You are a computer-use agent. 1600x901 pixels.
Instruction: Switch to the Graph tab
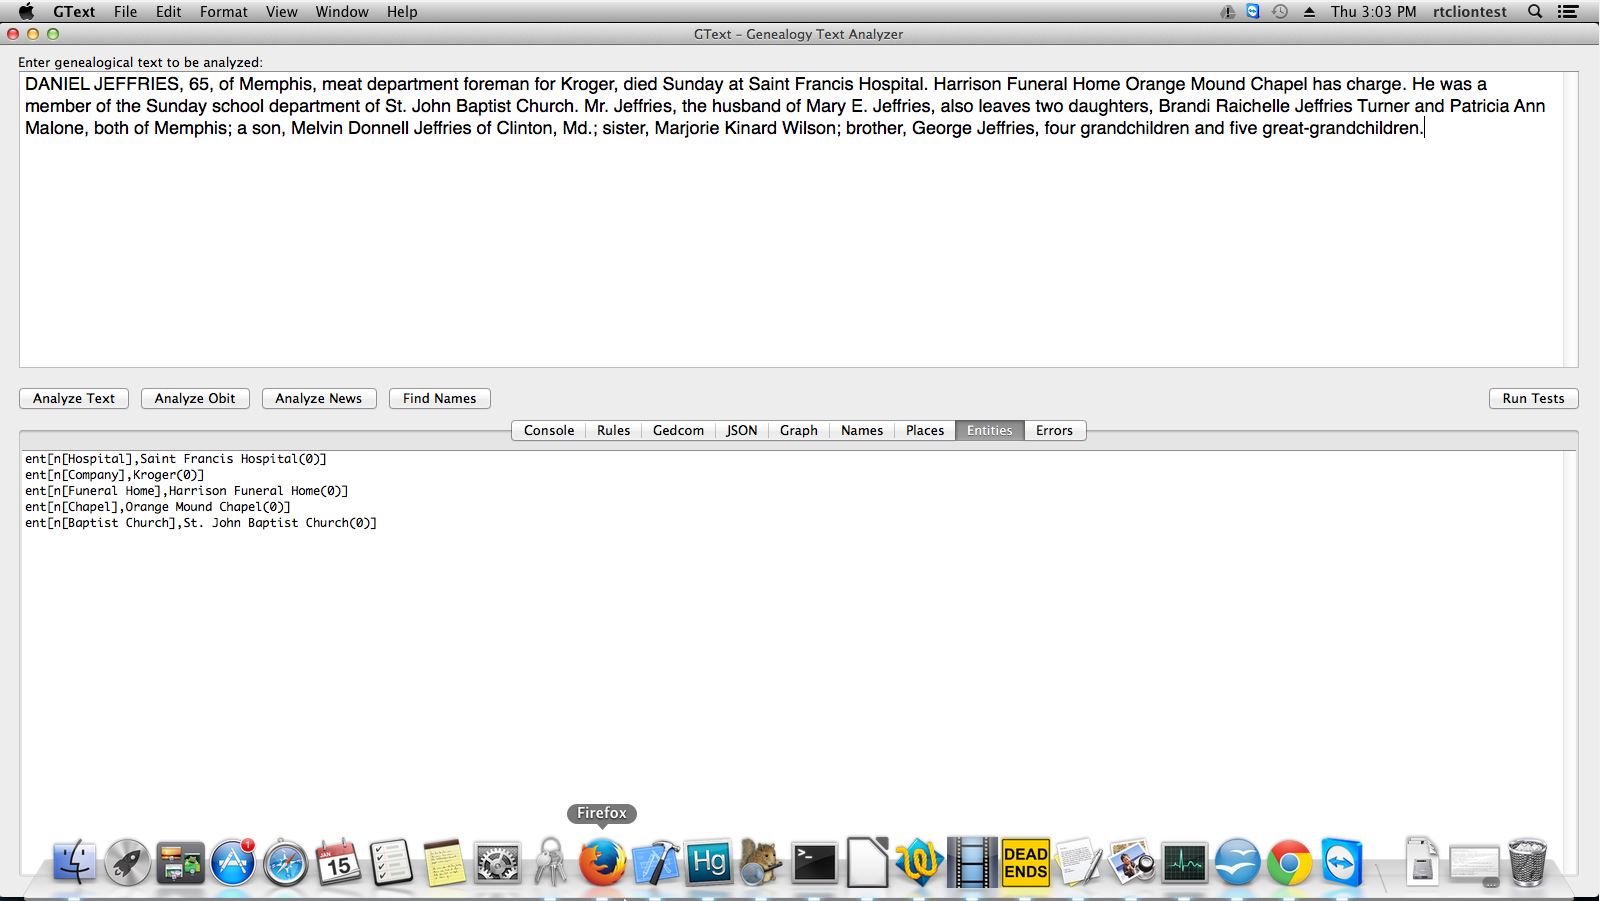click(798, 430)
